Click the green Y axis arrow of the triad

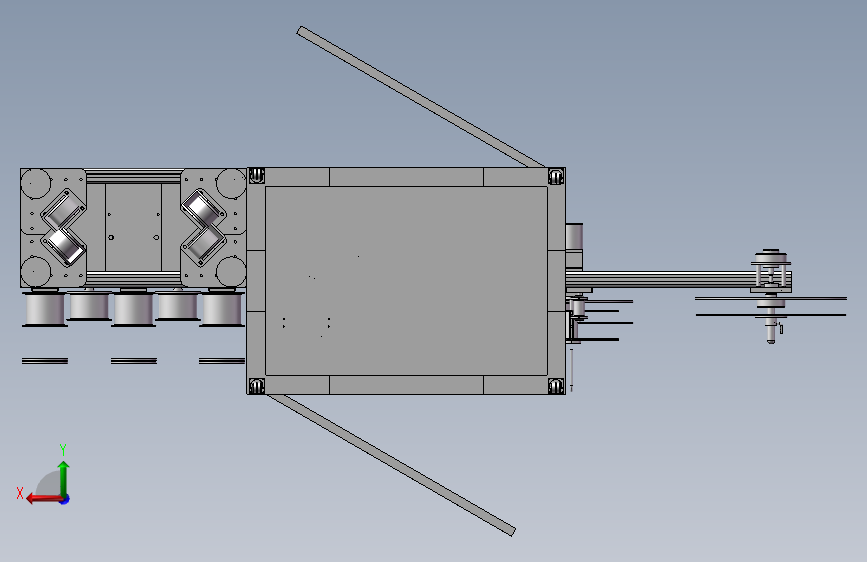tap(64, 477)
